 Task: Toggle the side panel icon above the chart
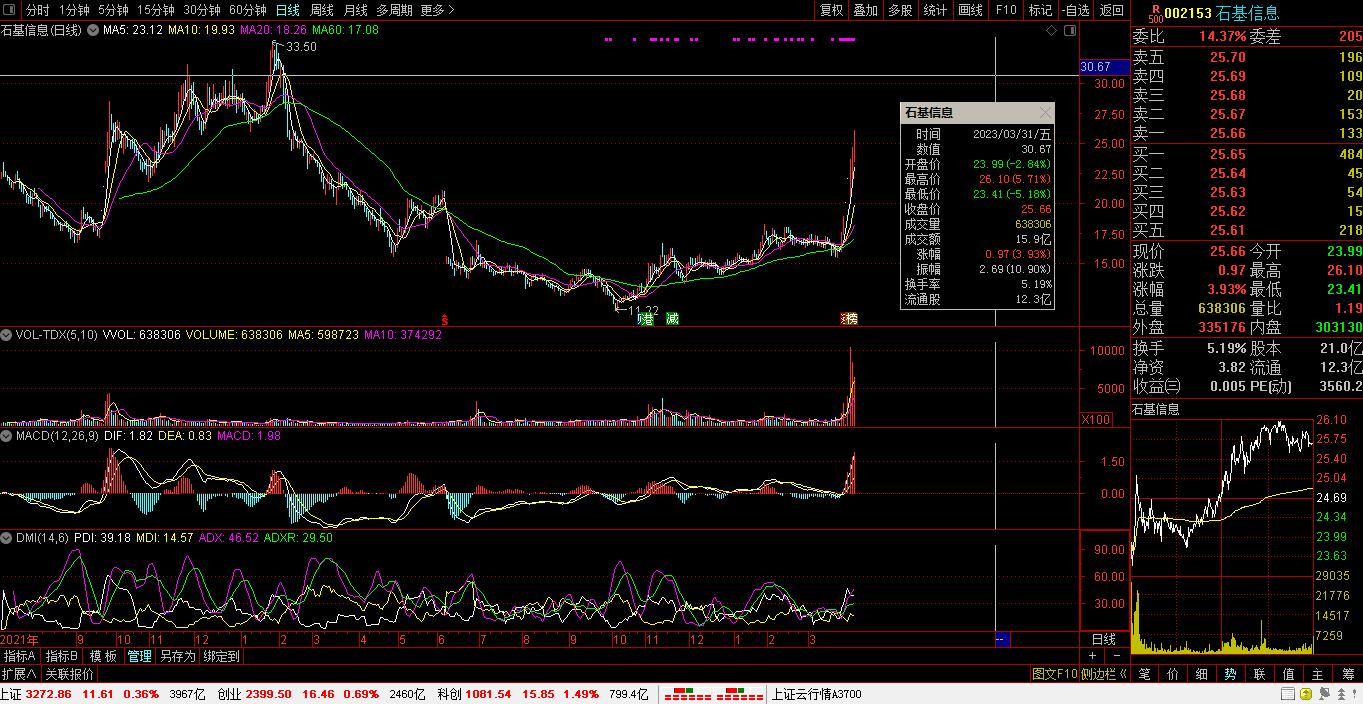[x=1068, y=31]
